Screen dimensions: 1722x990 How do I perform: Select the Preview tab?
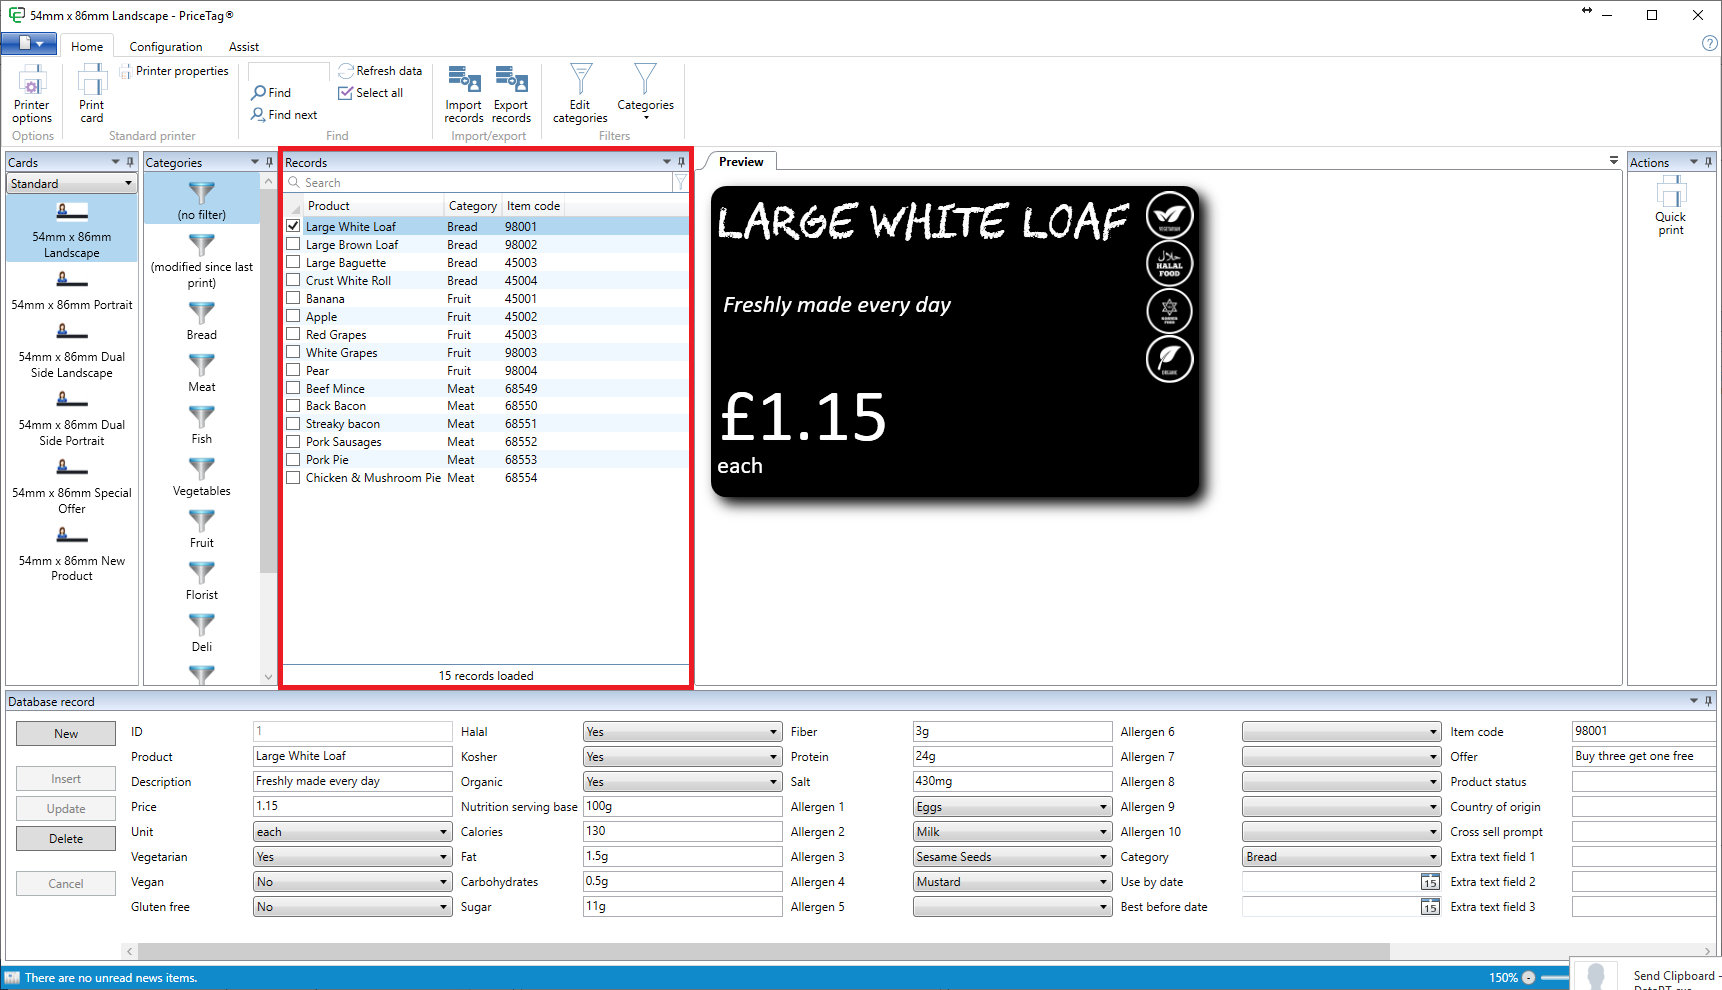point(741,162)
